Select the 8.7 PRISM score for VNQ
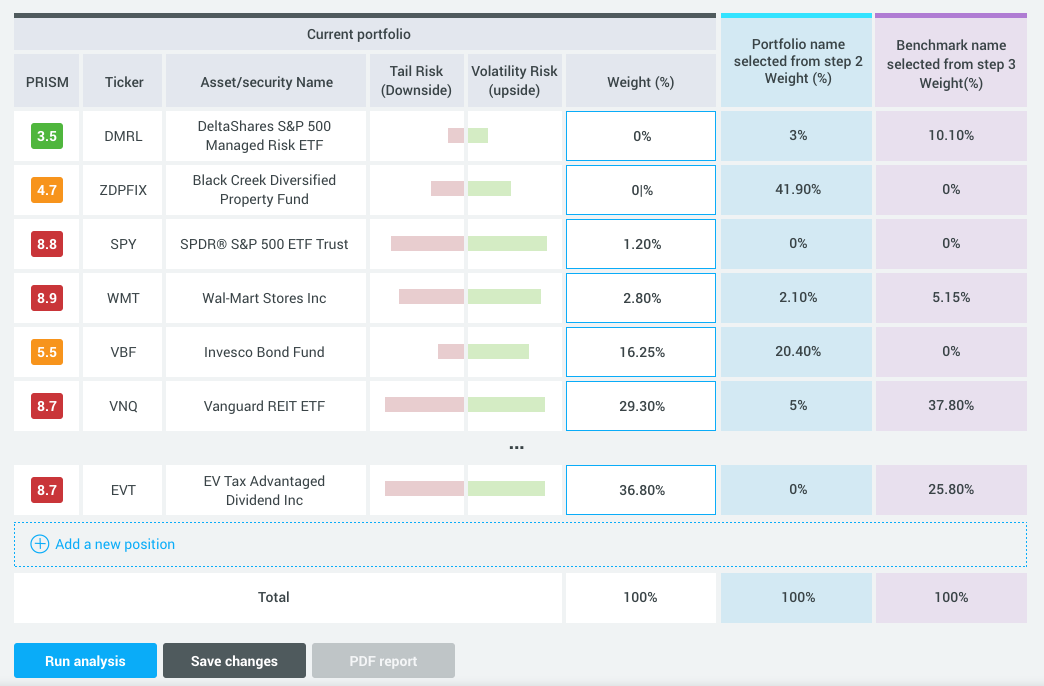 coord(46,405)
